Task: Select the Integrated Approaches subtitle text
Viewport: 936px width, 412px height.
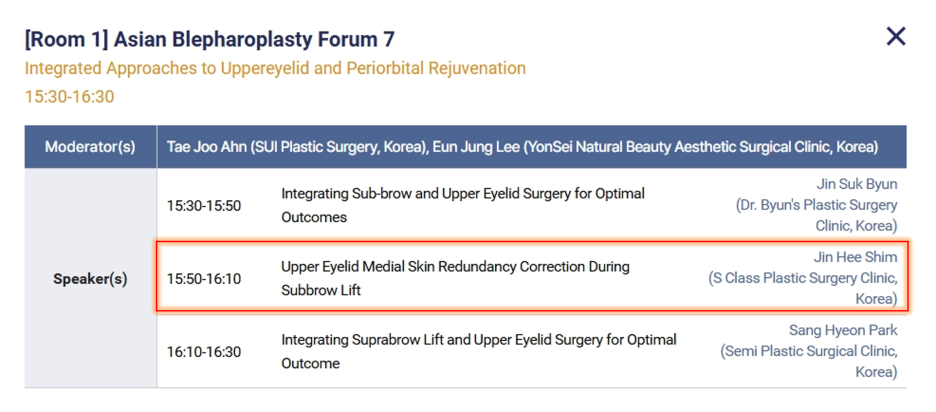Action: coord(275,68)
